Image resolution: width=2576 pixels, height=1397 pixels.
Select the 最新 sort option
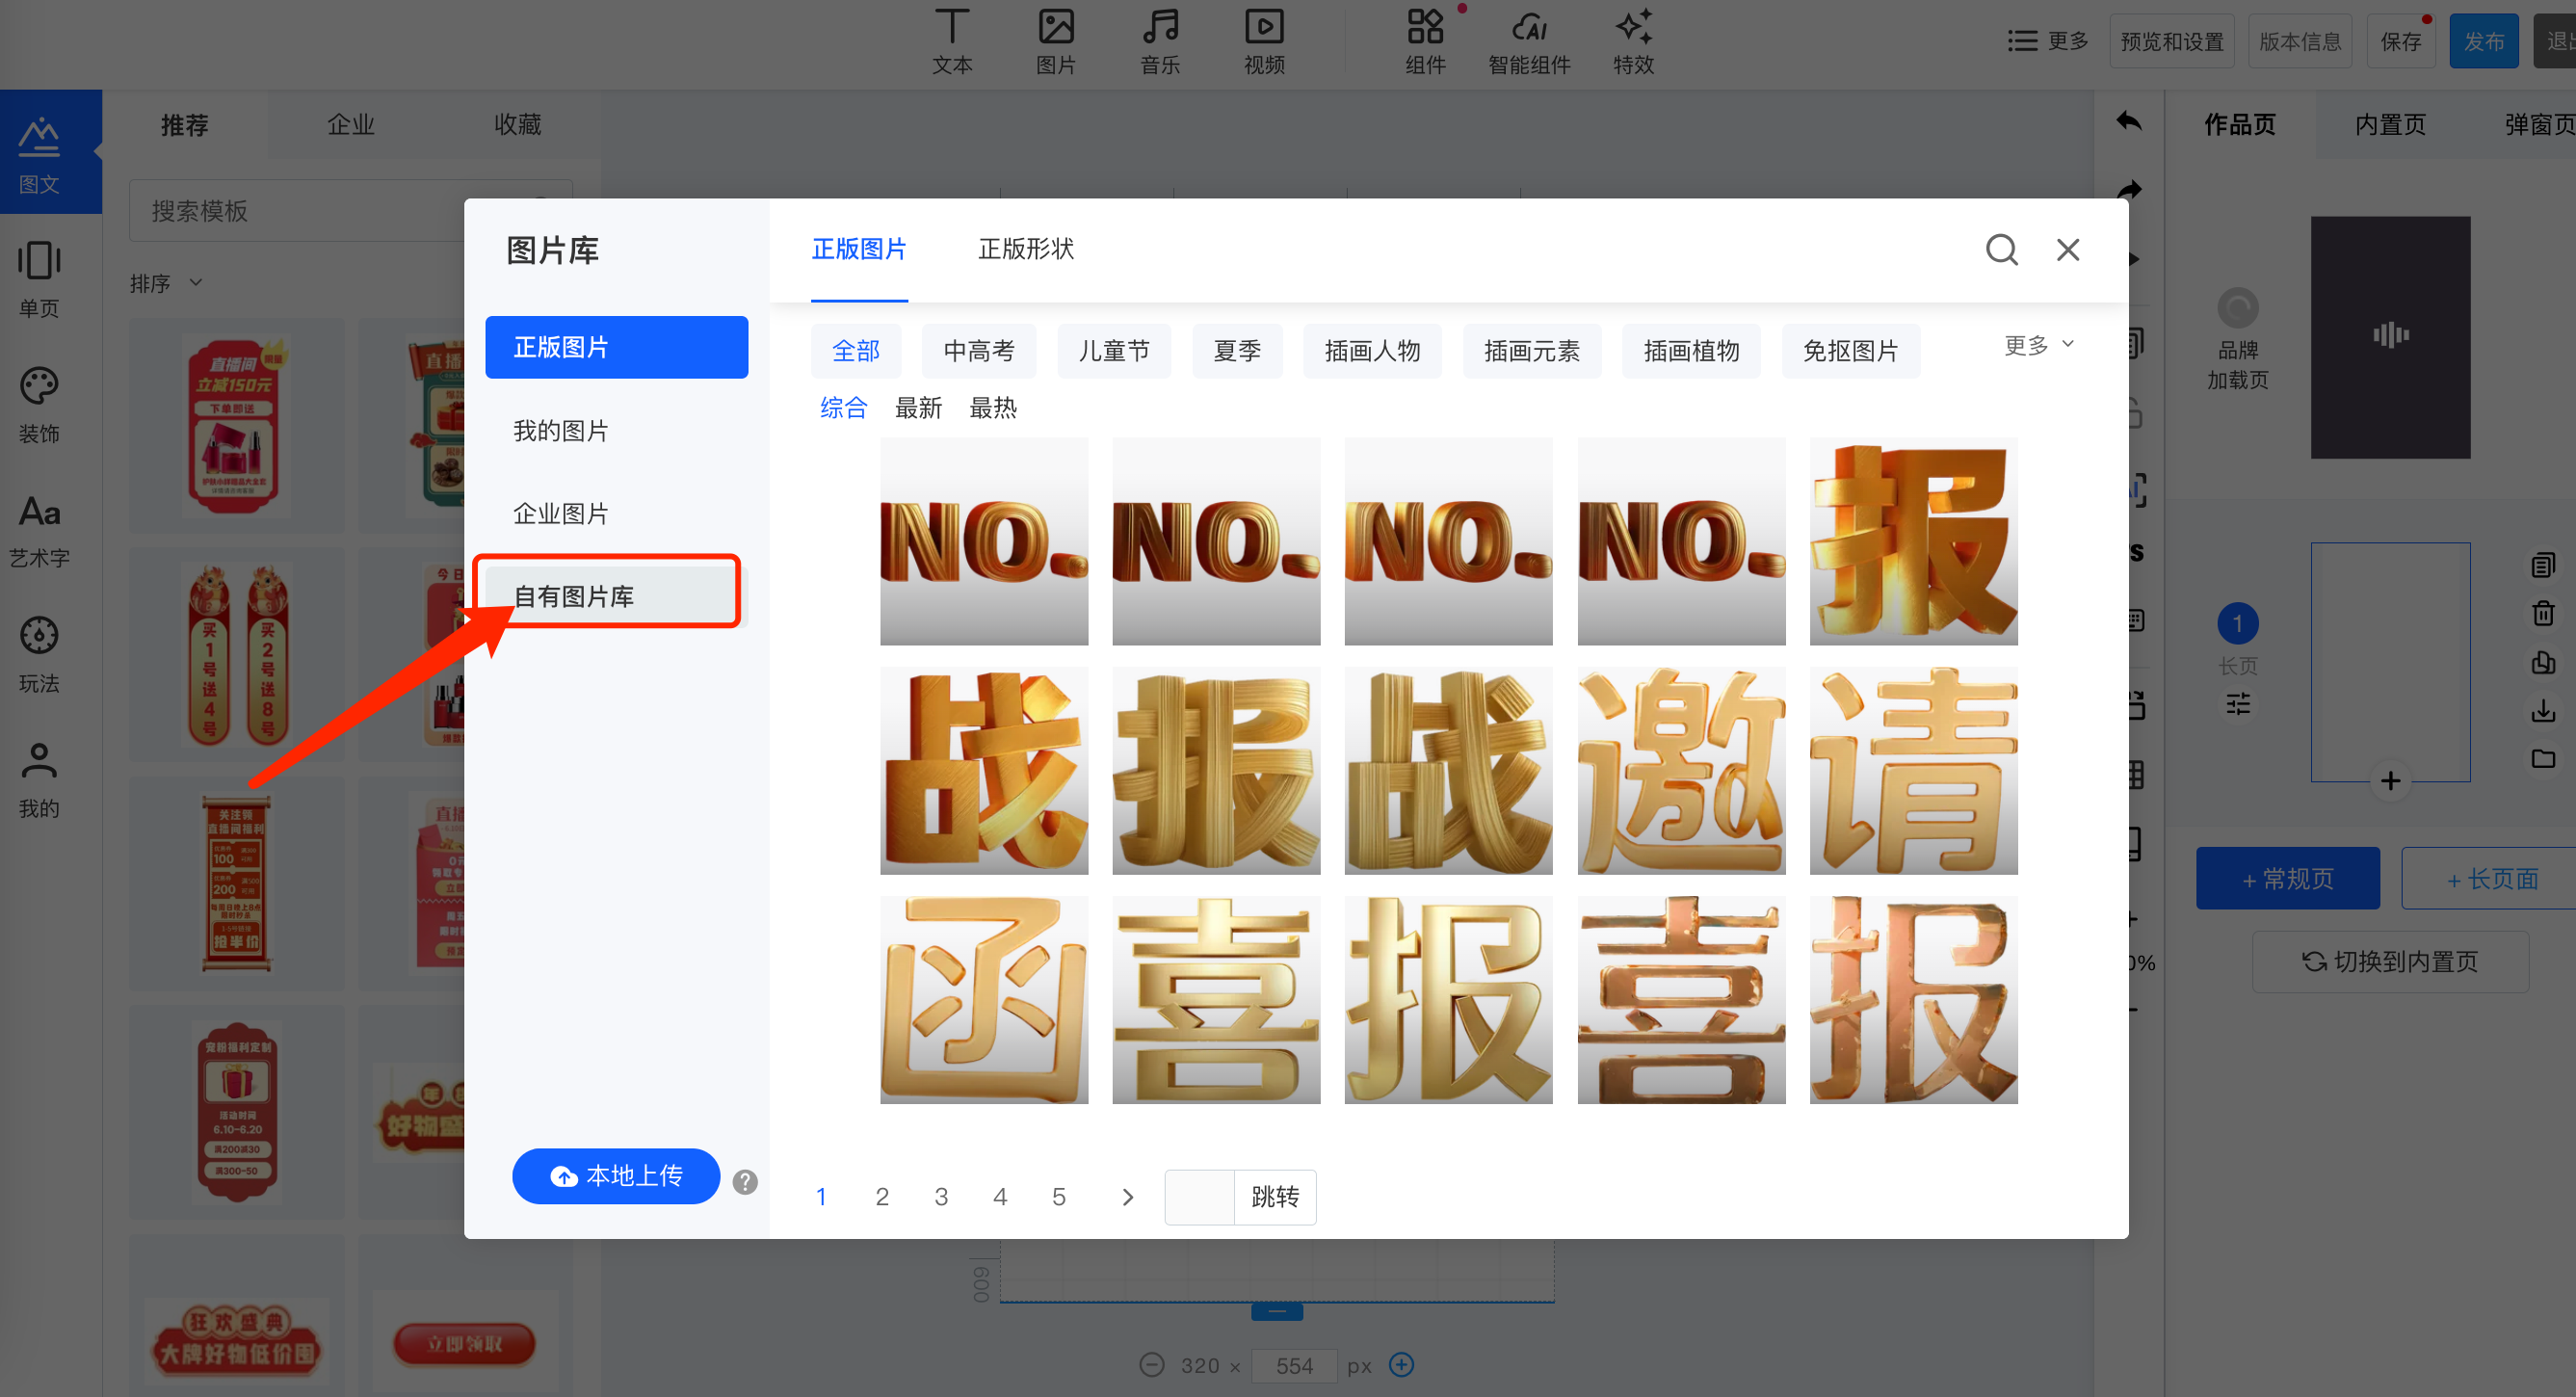point(918,408)
